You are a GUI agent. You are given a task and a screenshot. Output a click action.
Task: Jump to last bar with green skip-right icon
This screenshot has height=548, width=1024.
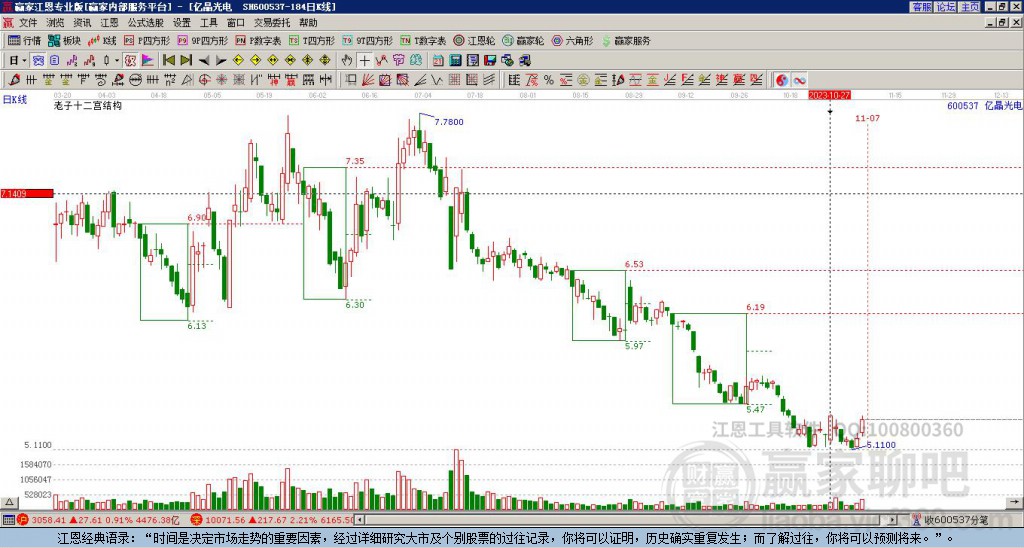click(x=186, y=61)
